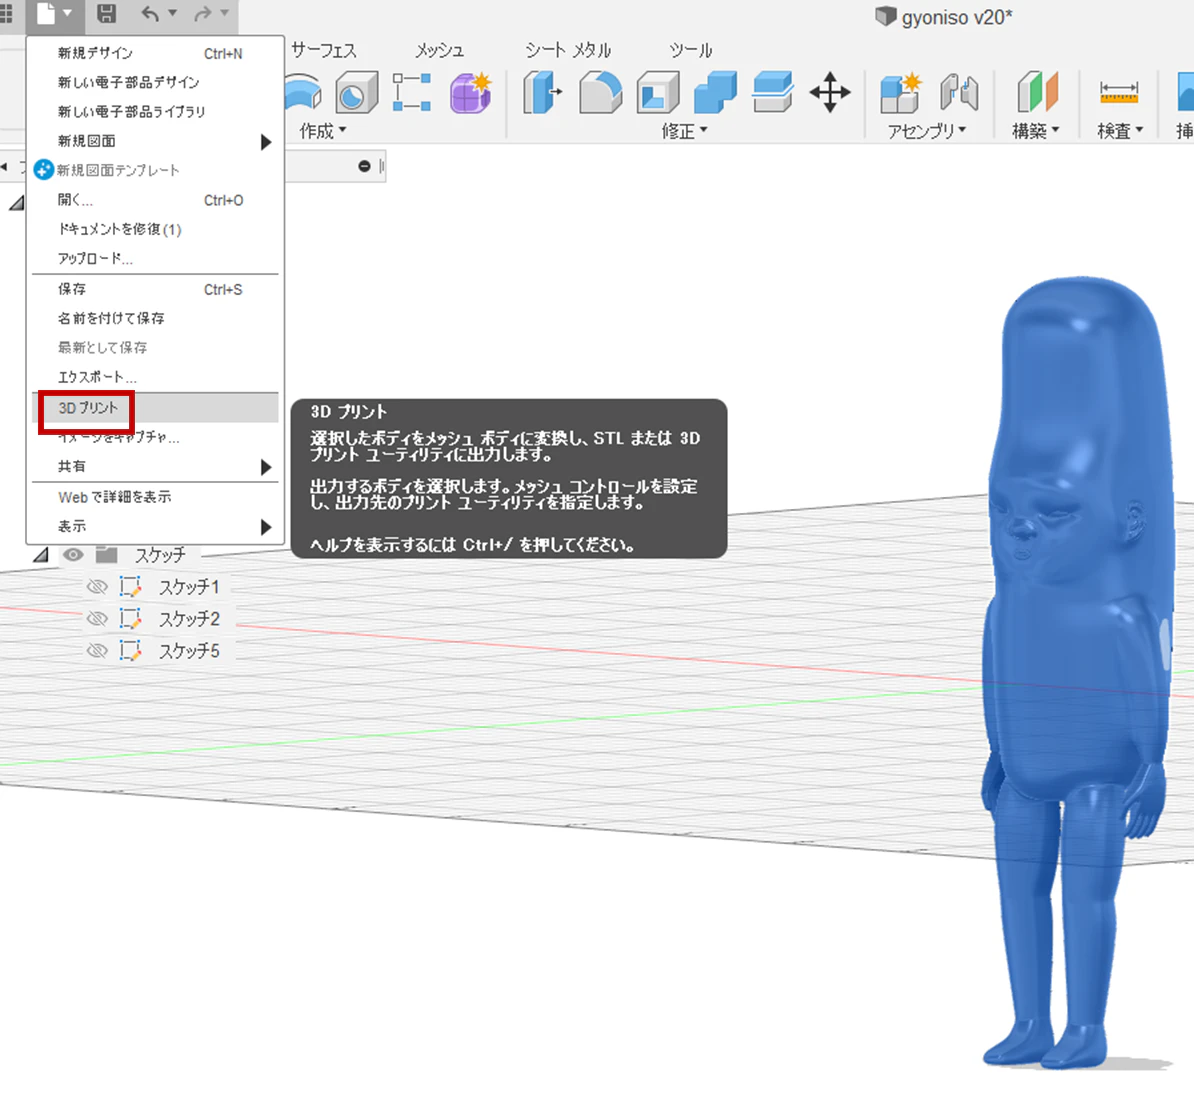Choose エクスポート... from the File menu
The height and width of the screenshot is (1101, 1194).
pos(155,377)
